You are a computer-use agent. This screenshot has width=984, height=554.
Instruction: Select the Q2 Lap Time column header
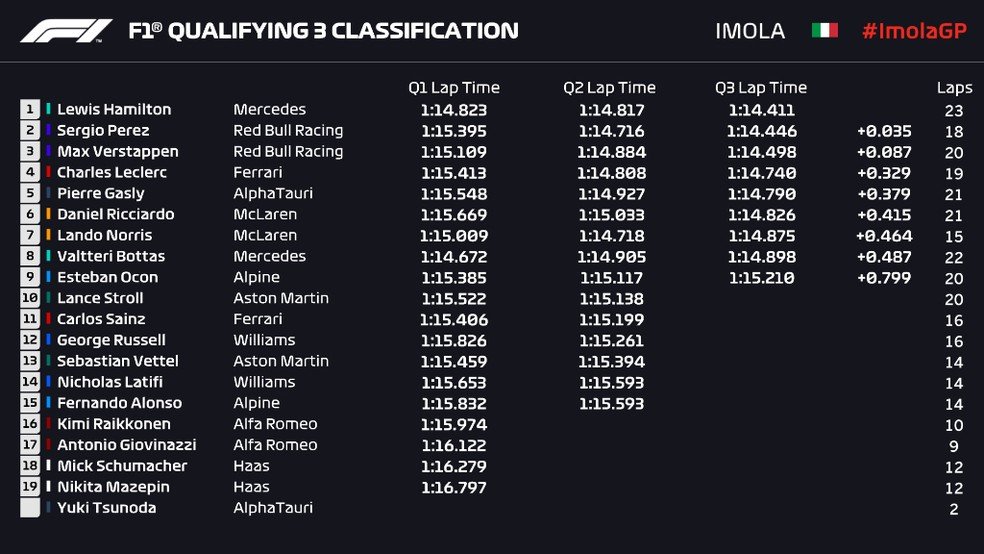tap(609, 88)
